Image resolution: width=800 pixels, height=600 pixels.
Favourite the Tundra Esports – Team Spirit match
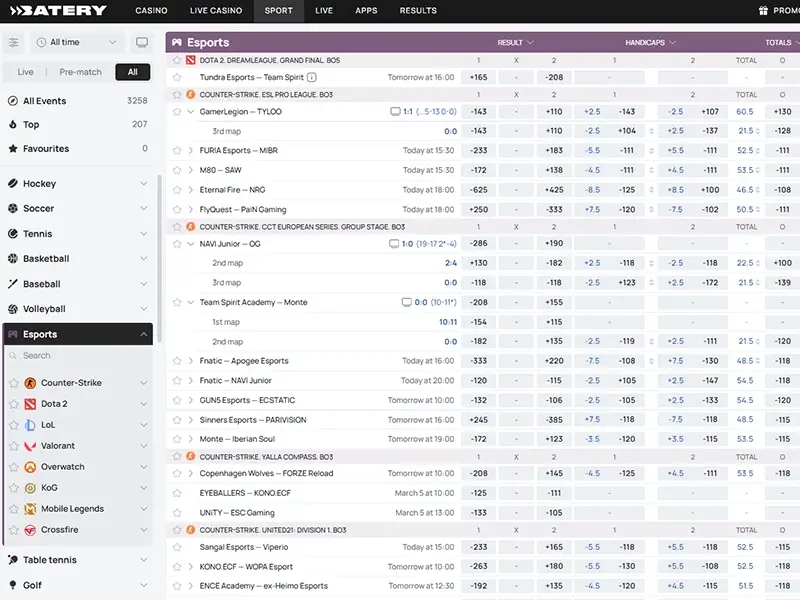(x=177, y=78)
